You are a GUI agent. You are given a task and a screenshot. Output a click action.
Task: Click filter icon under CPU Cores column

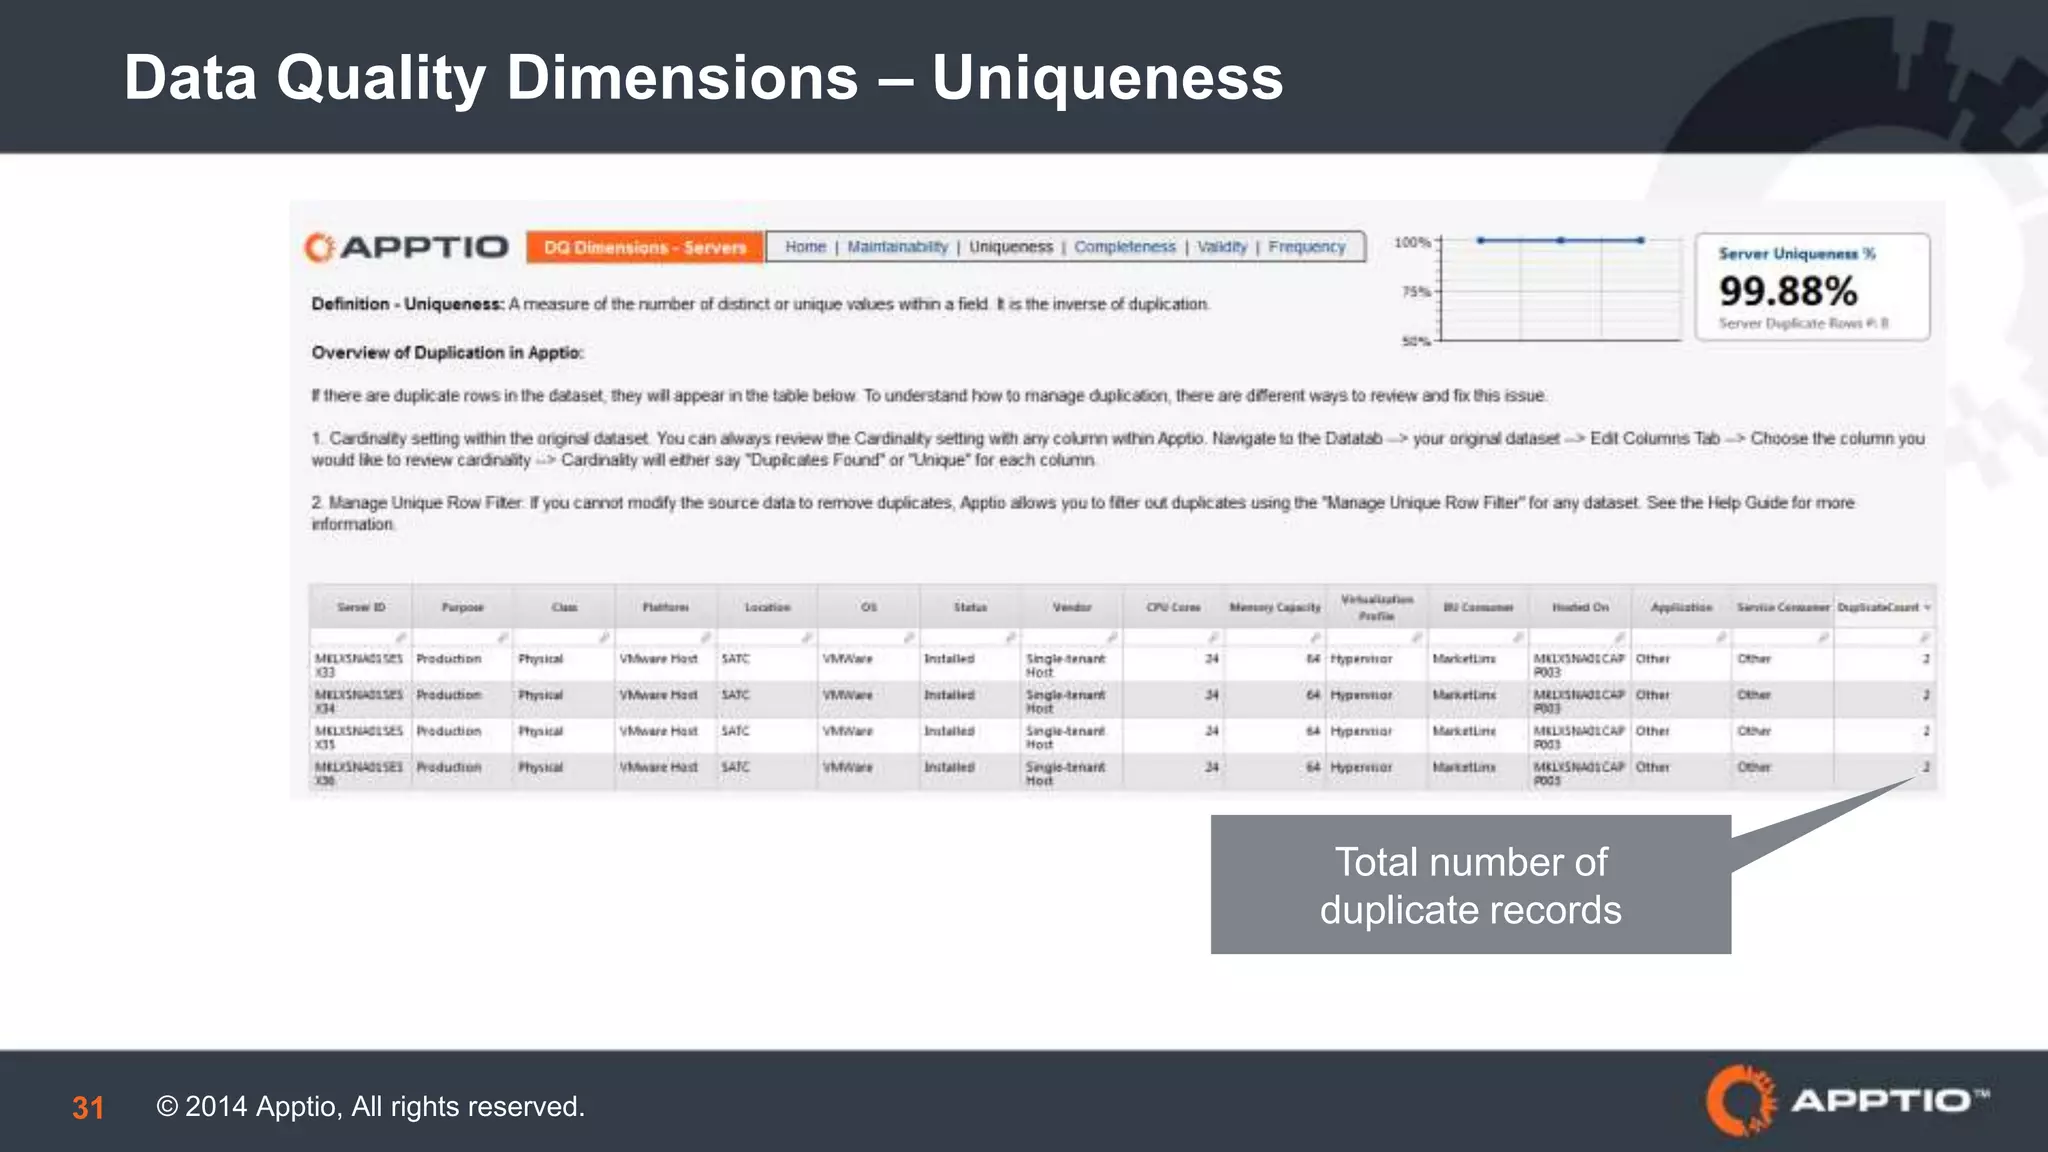(x=1214, y=637)
